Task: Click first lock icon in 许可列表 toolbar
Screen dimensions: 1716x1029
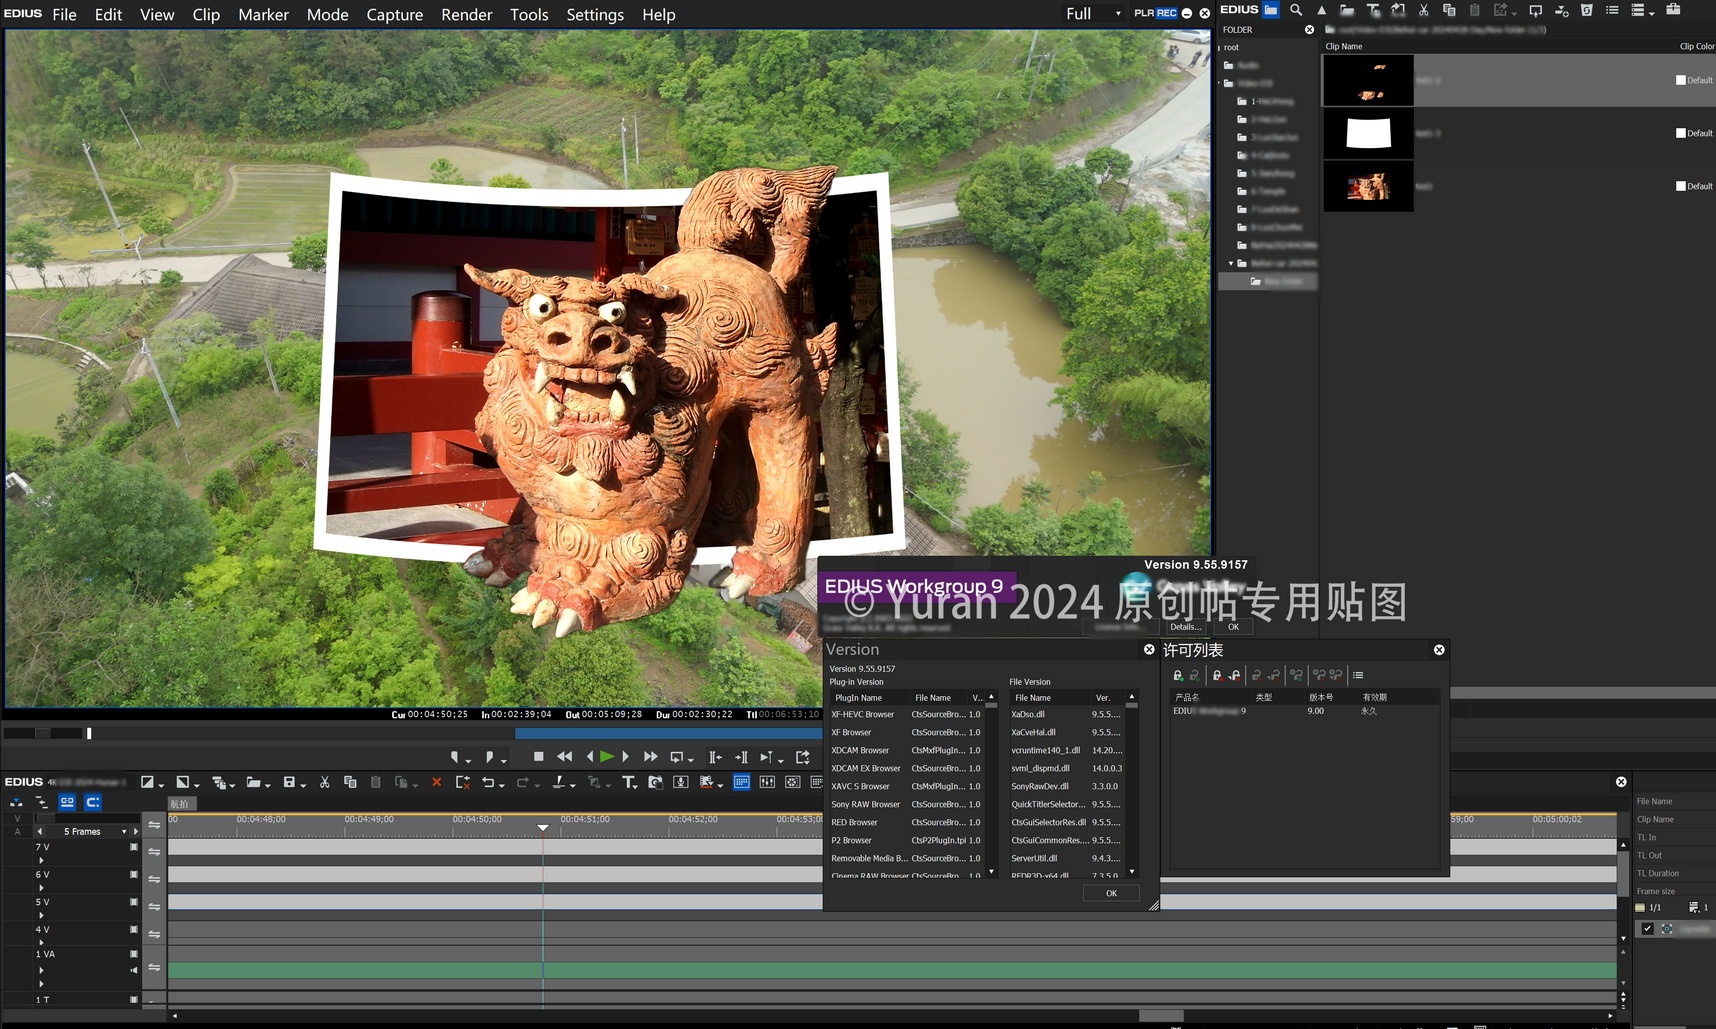Action: pos(1179,675)
